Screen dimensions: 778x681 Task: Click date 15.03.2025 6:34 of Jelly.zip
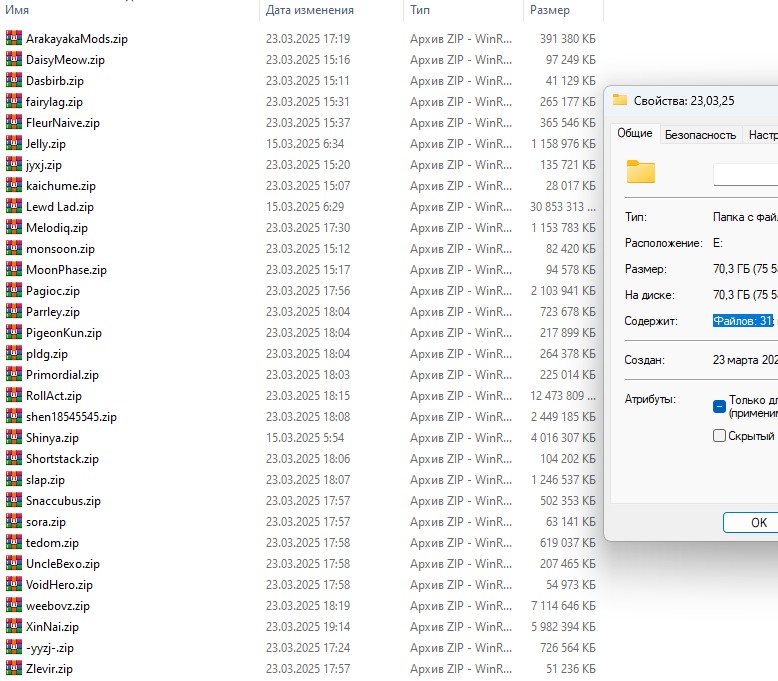tap(305, 143)
